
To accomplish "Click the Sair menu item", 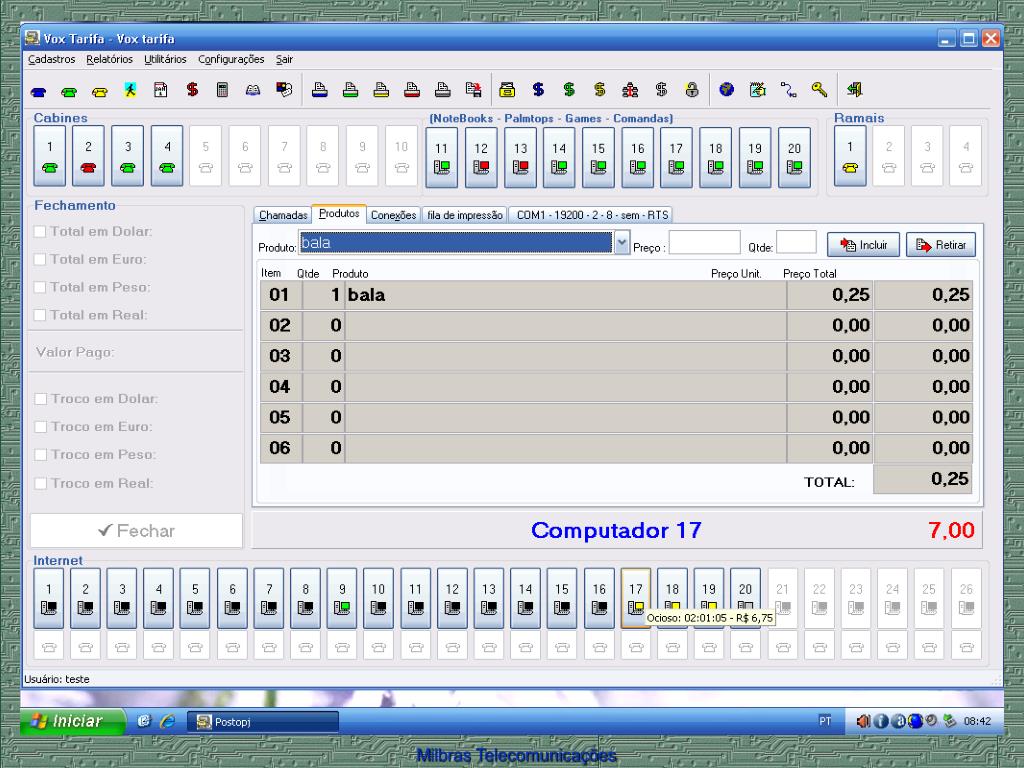I will coord(284,59).
